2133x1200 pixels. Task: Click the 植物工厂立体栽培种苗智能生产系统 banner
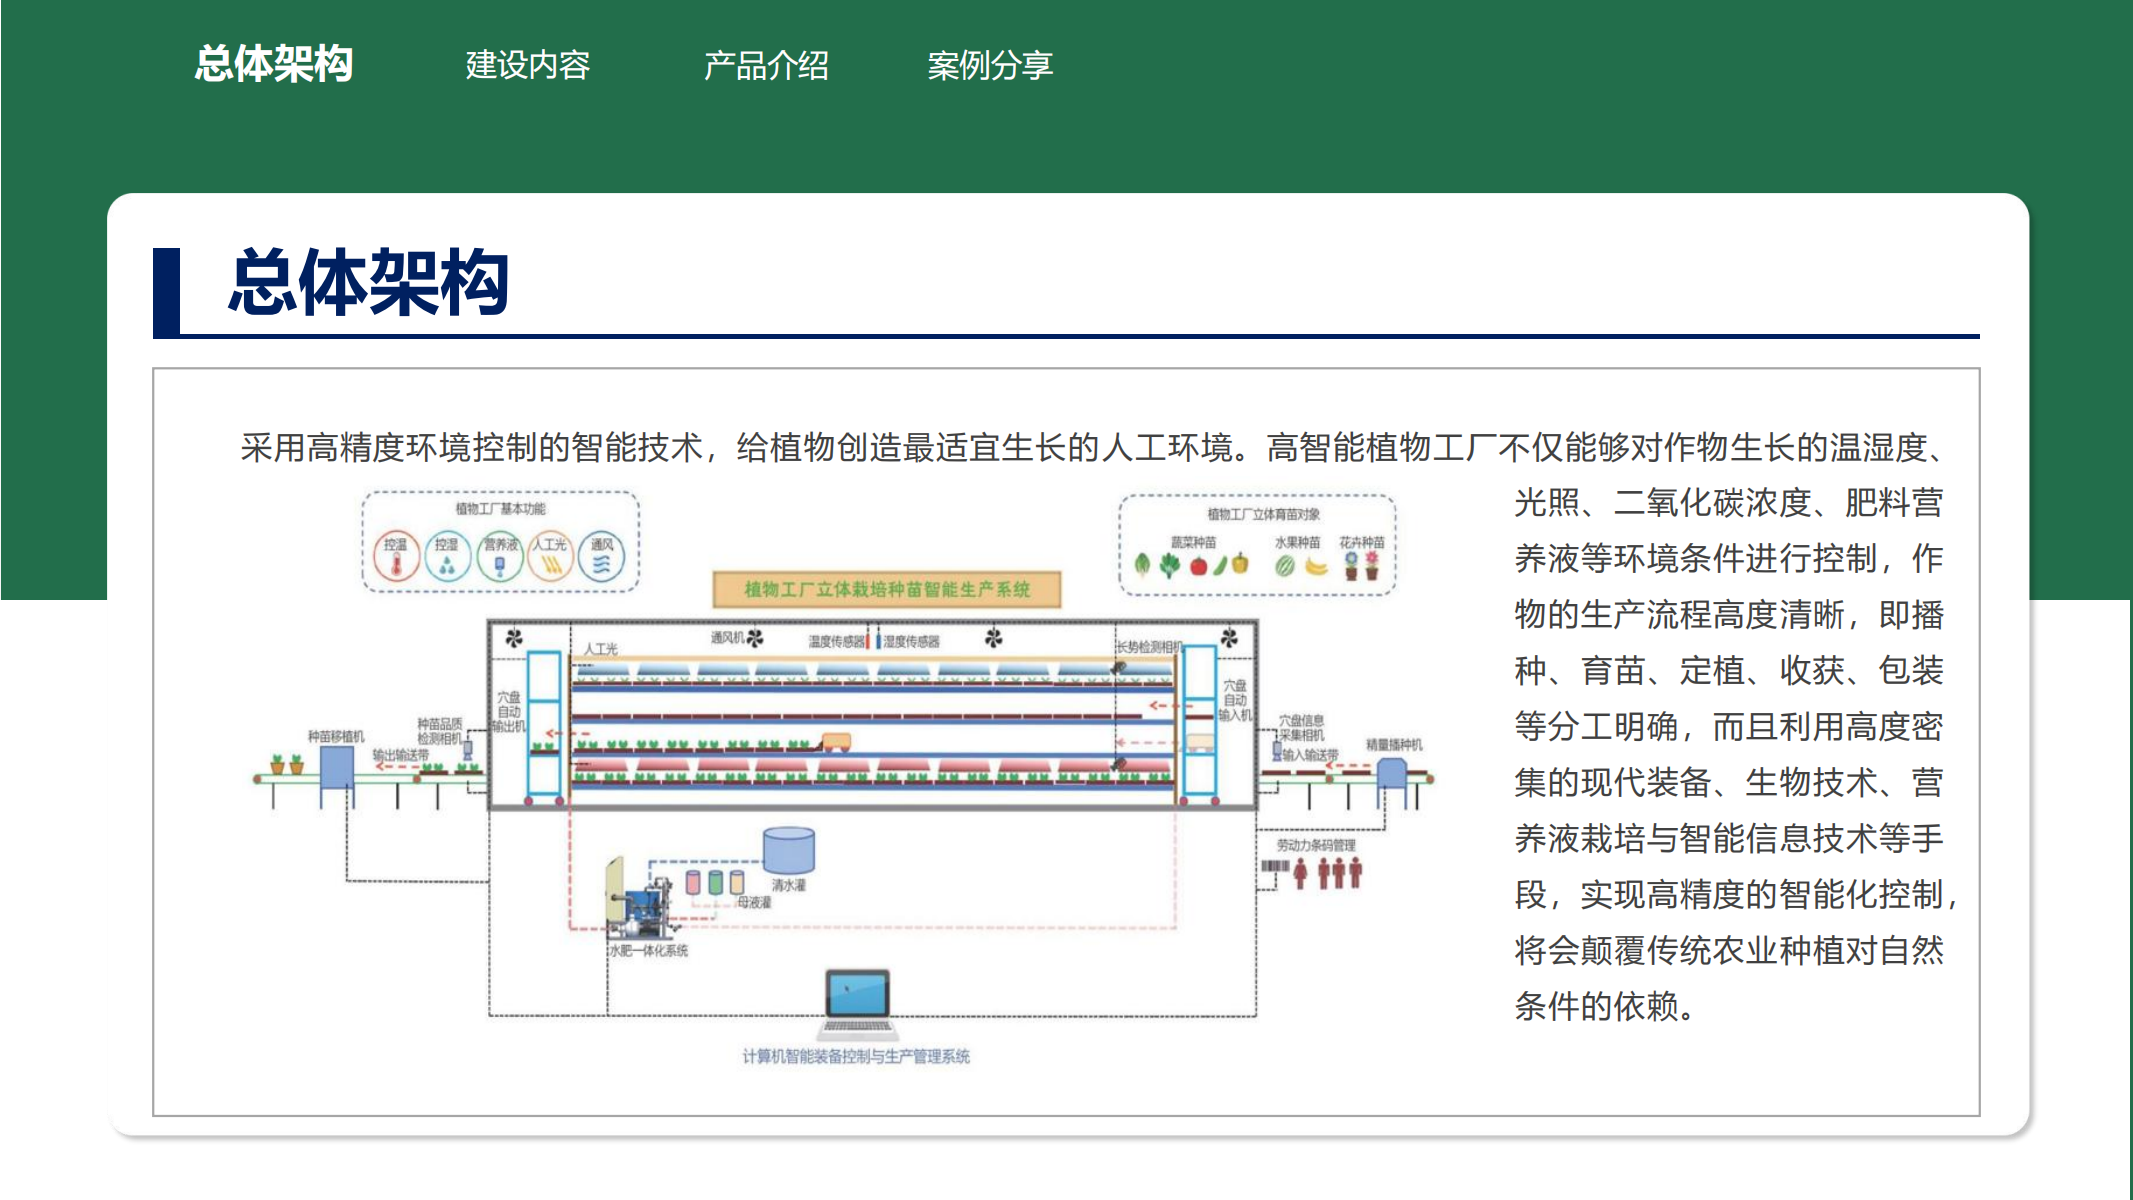click(886, 589)
